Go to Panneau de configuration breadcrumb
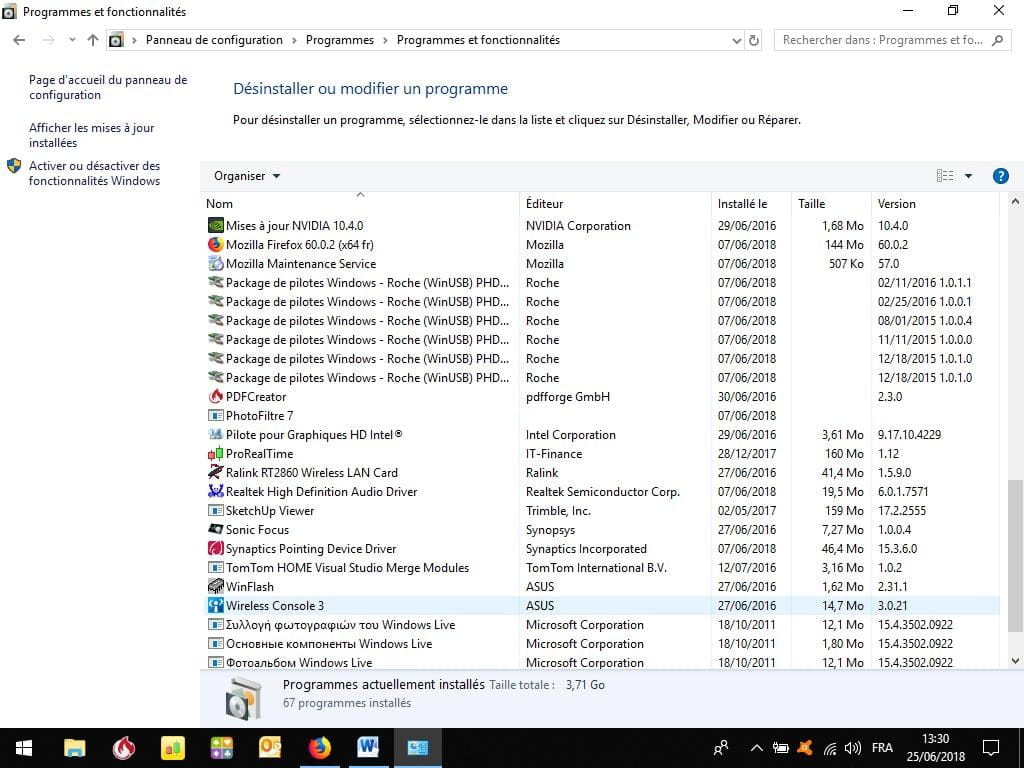 pos(214,40)
